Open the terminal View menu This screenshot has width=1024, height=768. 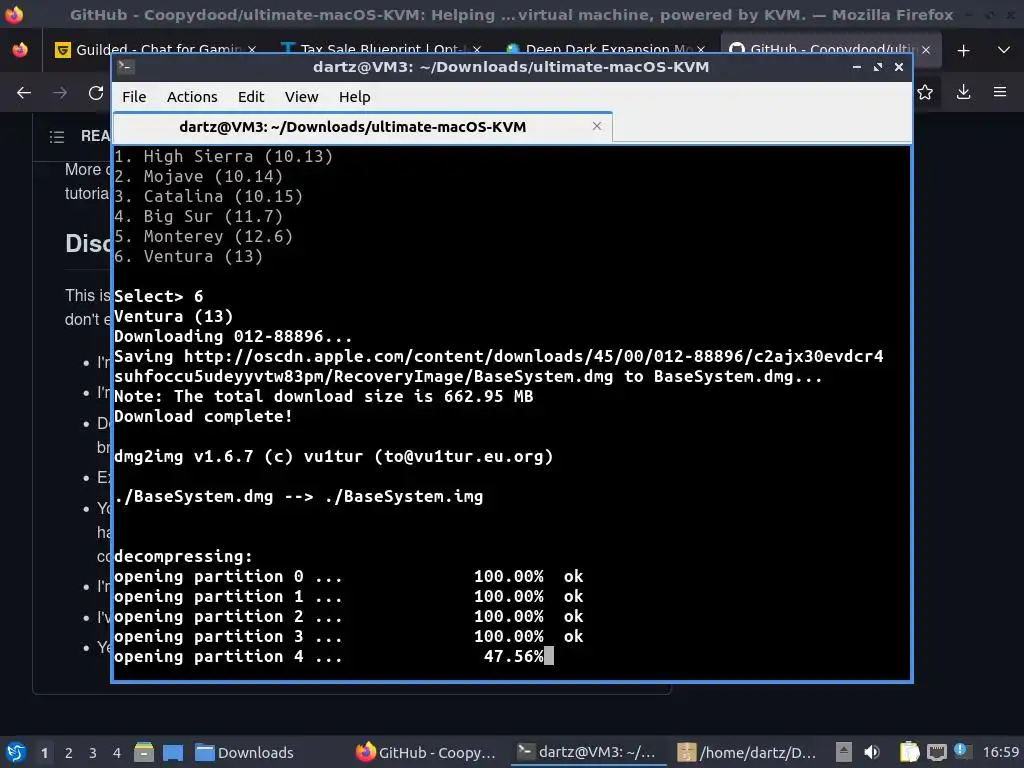click(301, 97)
